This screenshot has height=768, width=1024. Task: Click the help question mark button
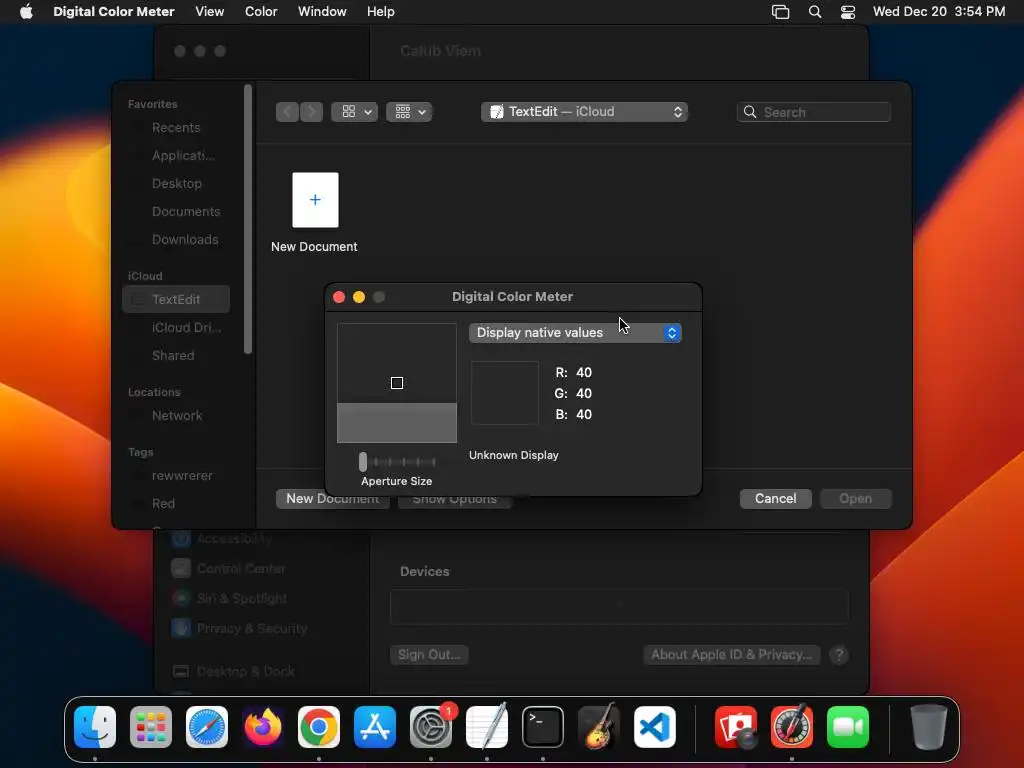[839, 655]
